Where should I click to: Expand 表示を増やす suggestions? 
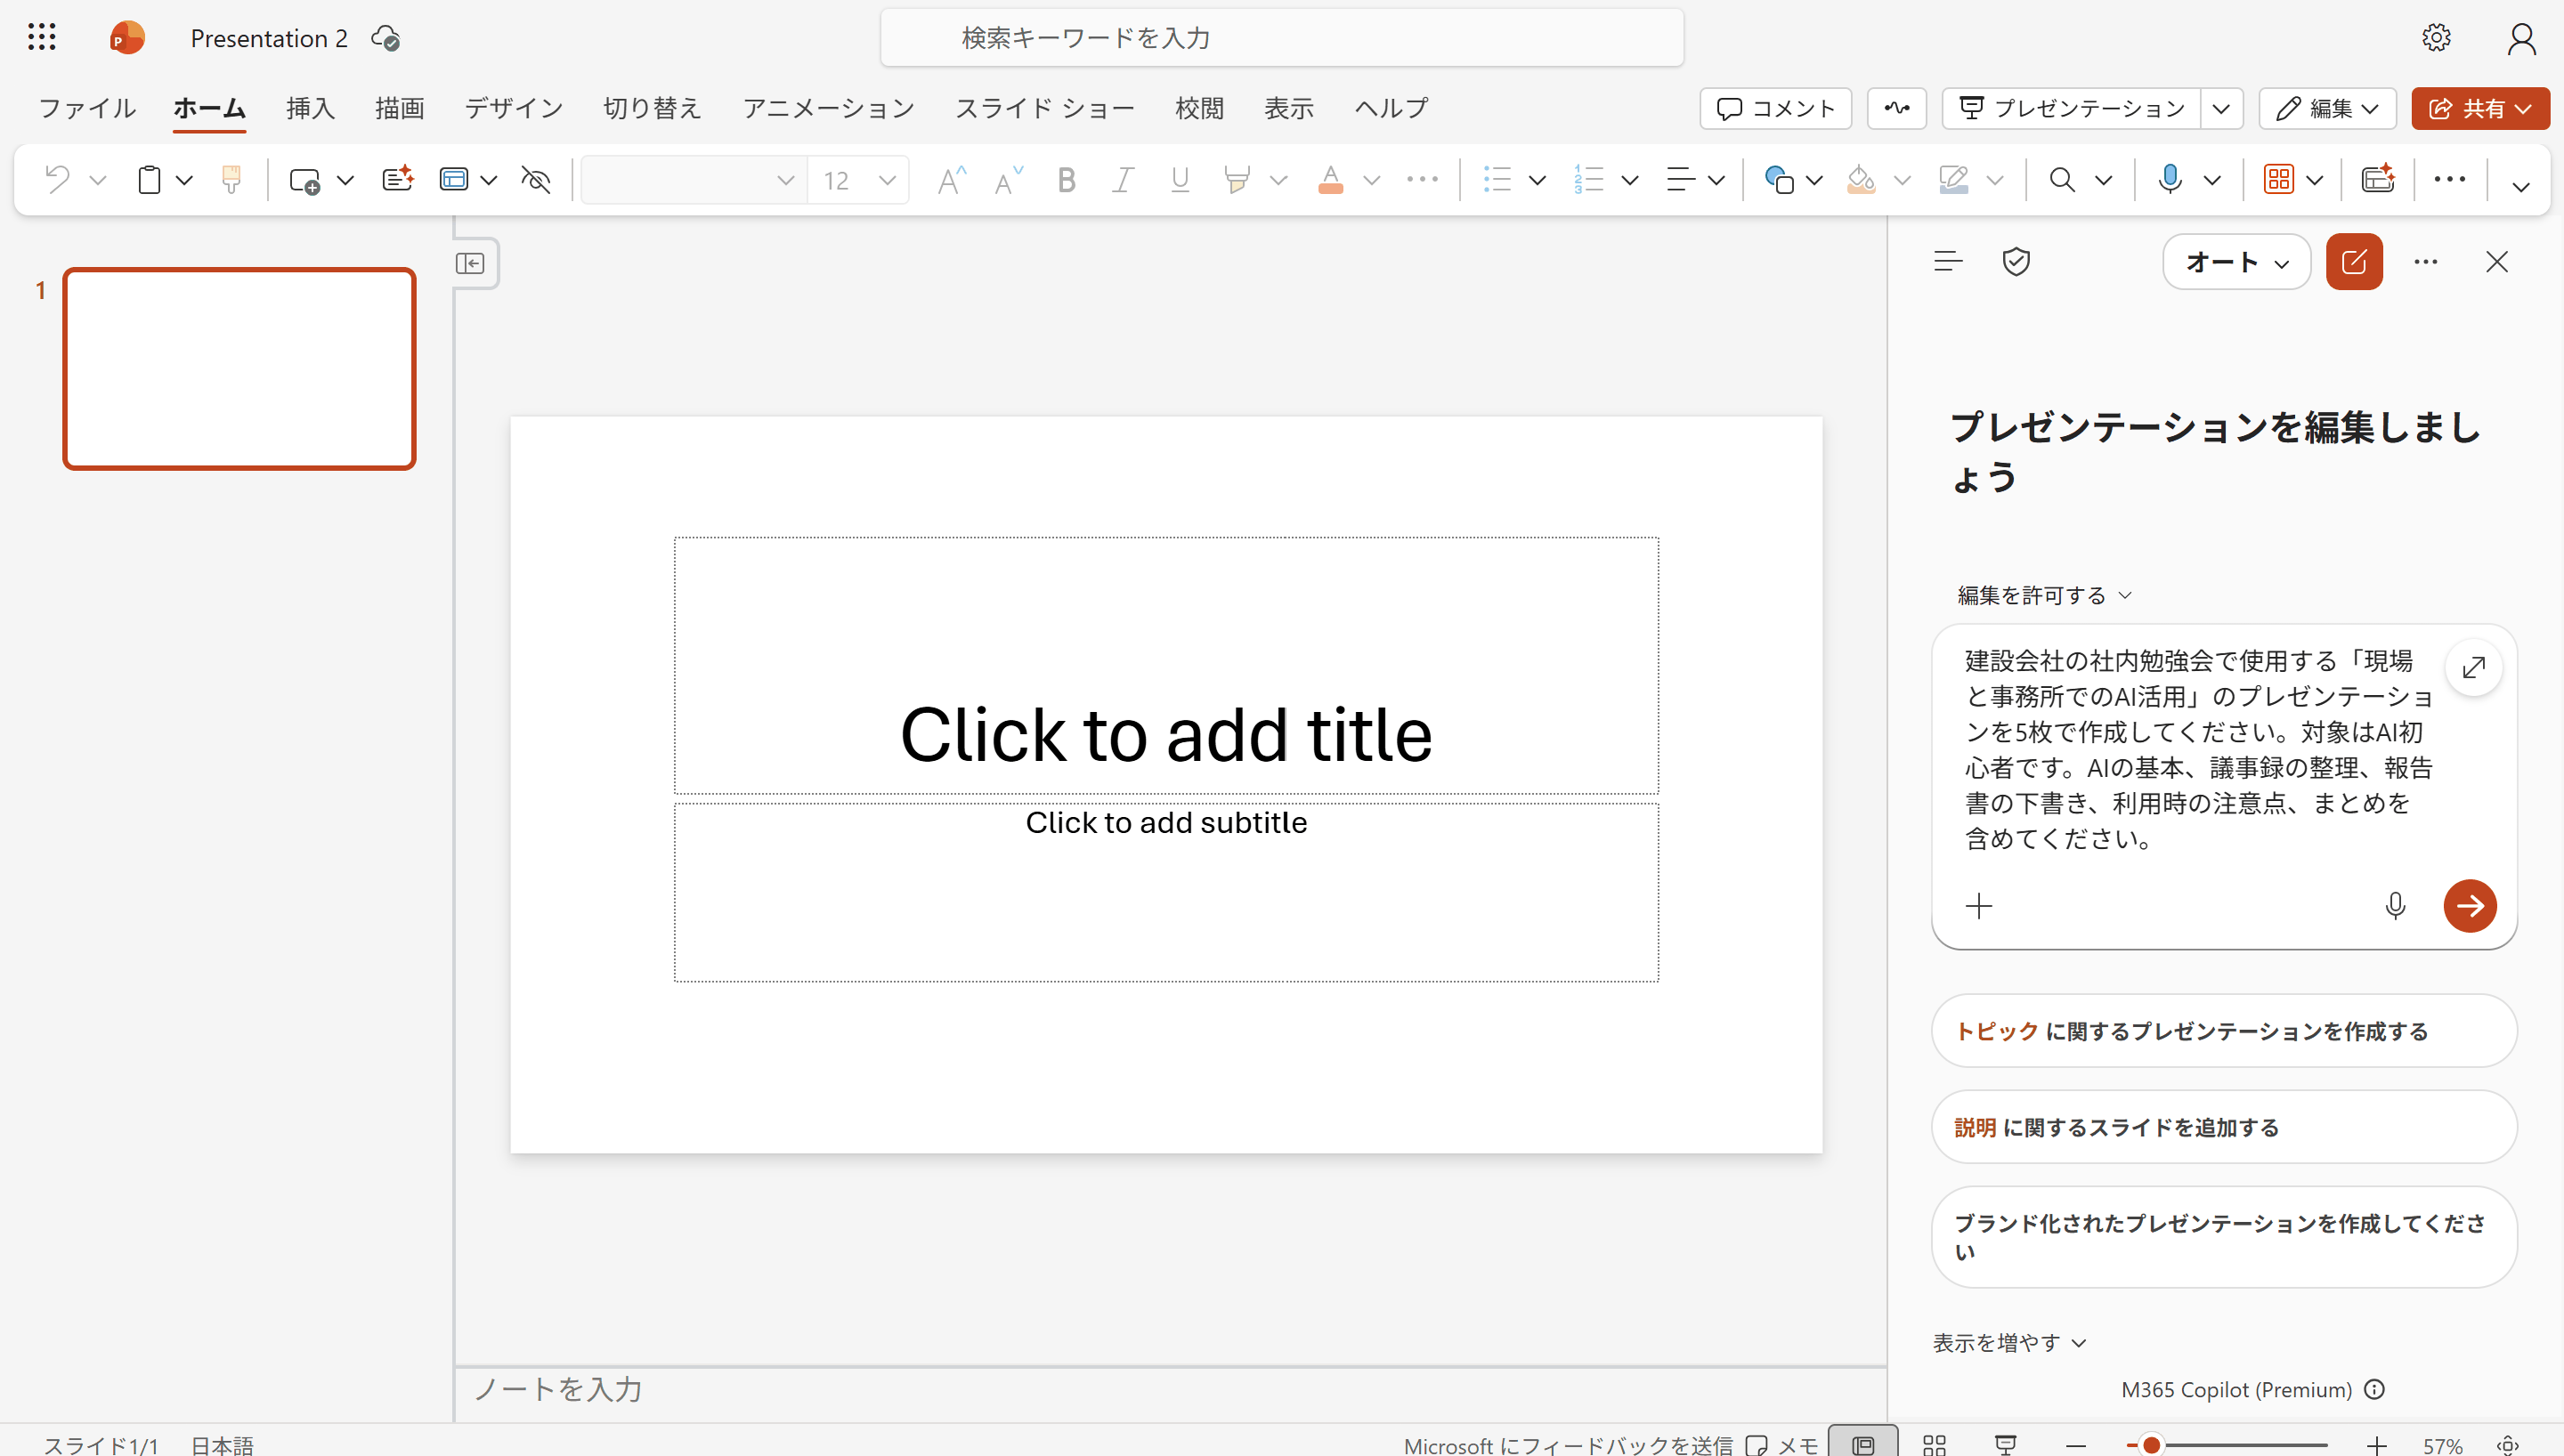click(2009, 1342)
